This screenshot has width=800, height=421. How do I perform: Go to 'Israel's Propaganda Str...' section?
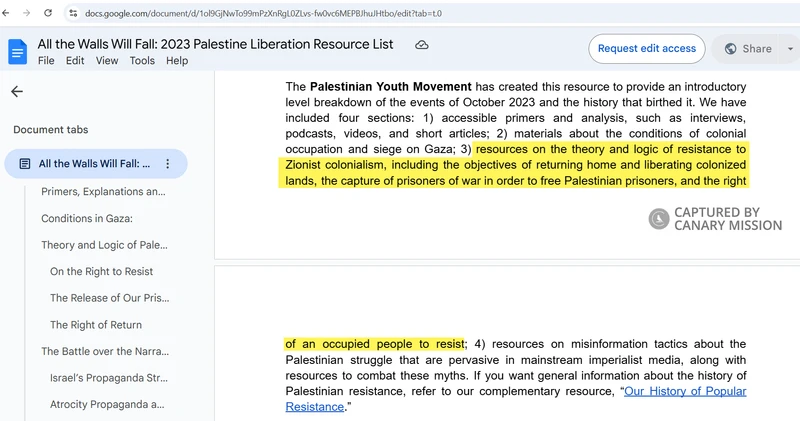[109, 378]
